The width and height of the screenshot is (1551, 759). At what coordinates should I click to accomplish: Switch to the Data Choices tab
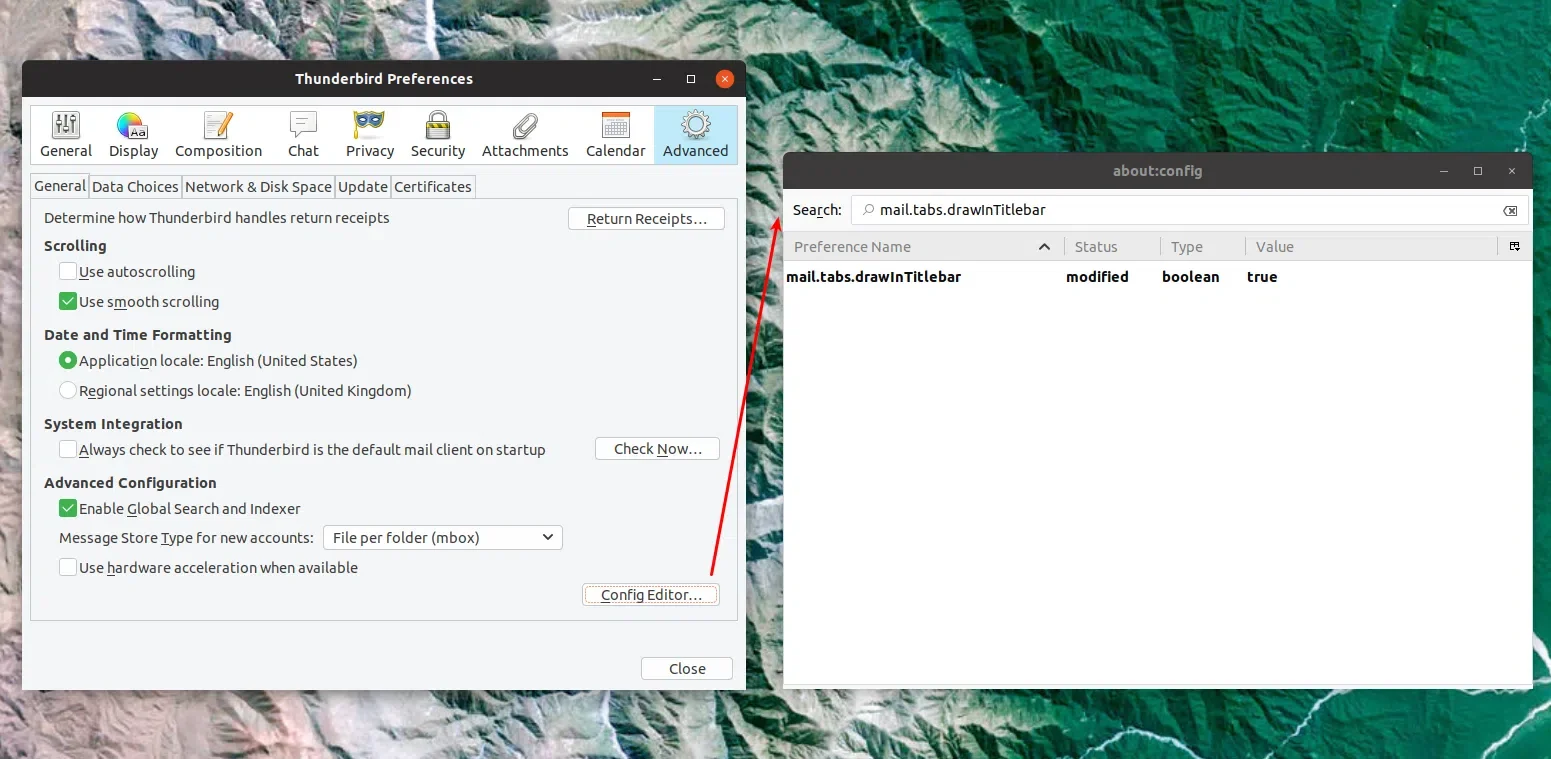[x=135, y=187]
